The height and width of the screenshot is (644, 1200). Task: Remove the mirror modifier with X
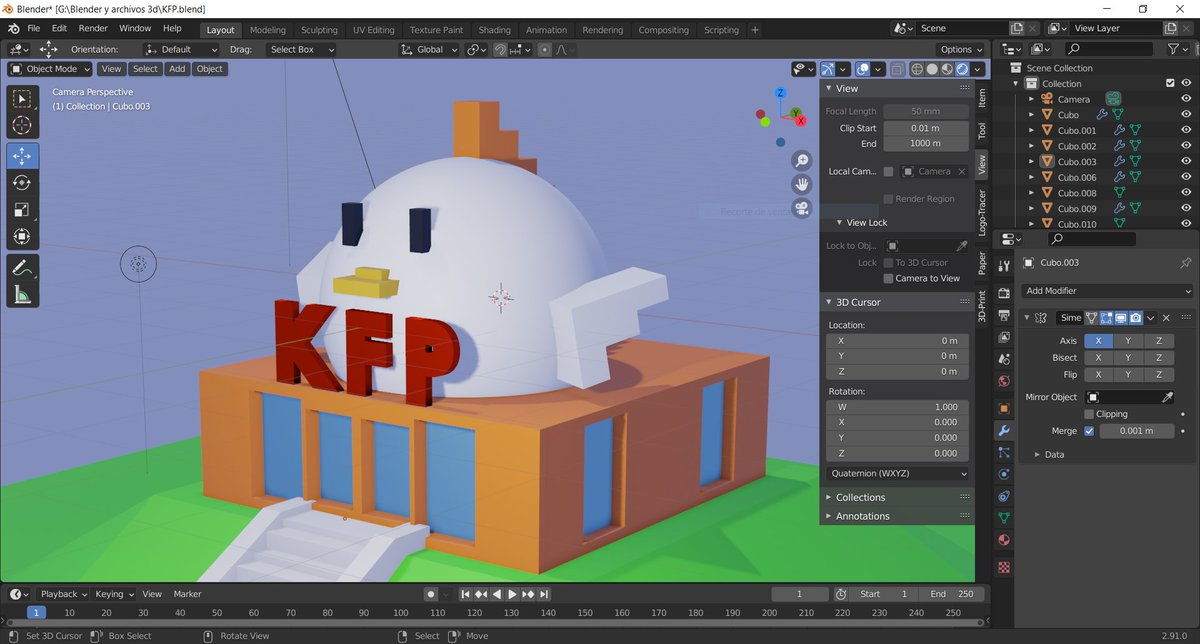point(1166,317)
